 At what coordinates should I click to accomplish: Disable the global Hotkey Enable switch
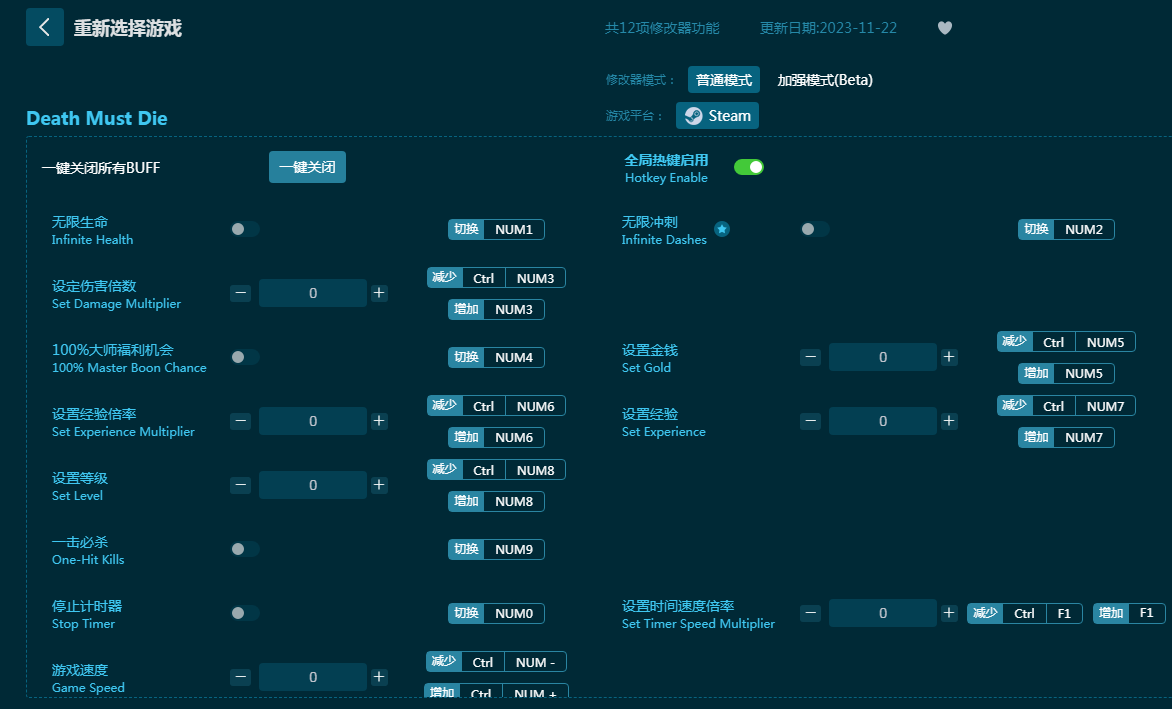tap(748, 167)
